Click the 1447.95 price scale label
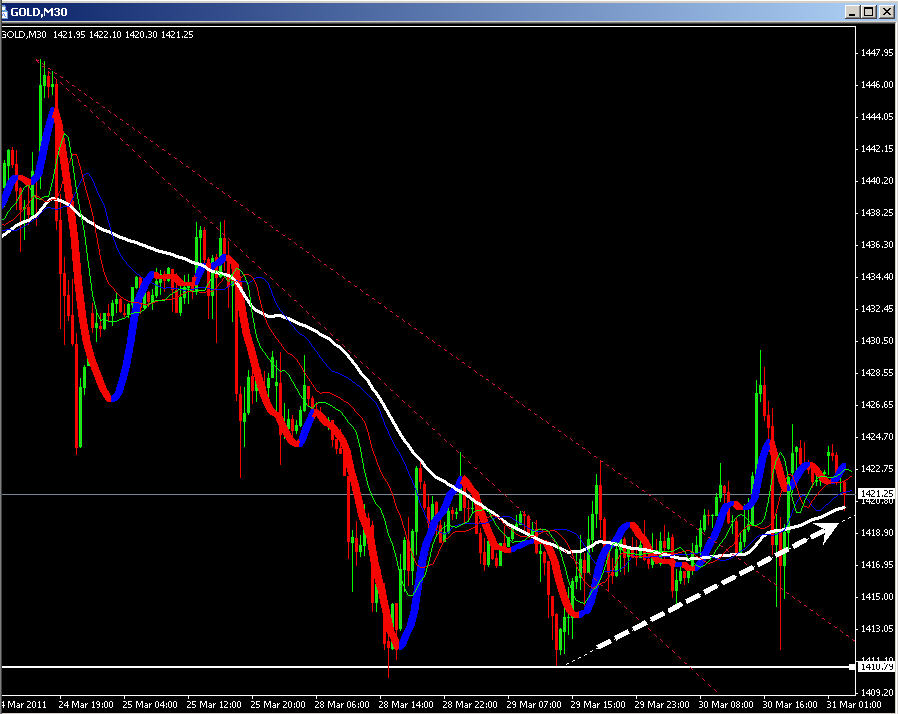The width and height of the screenshot is (898, 714). tap(877, 53)
